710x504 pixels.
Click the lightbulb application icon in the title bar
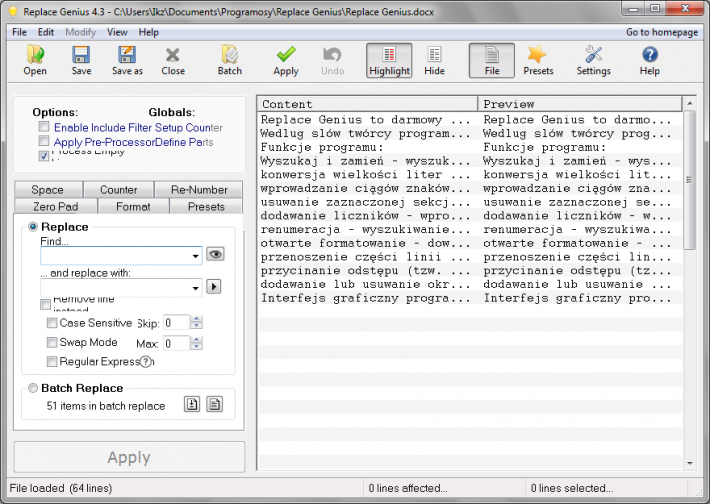pyautogui.click(x=14, y=12)
